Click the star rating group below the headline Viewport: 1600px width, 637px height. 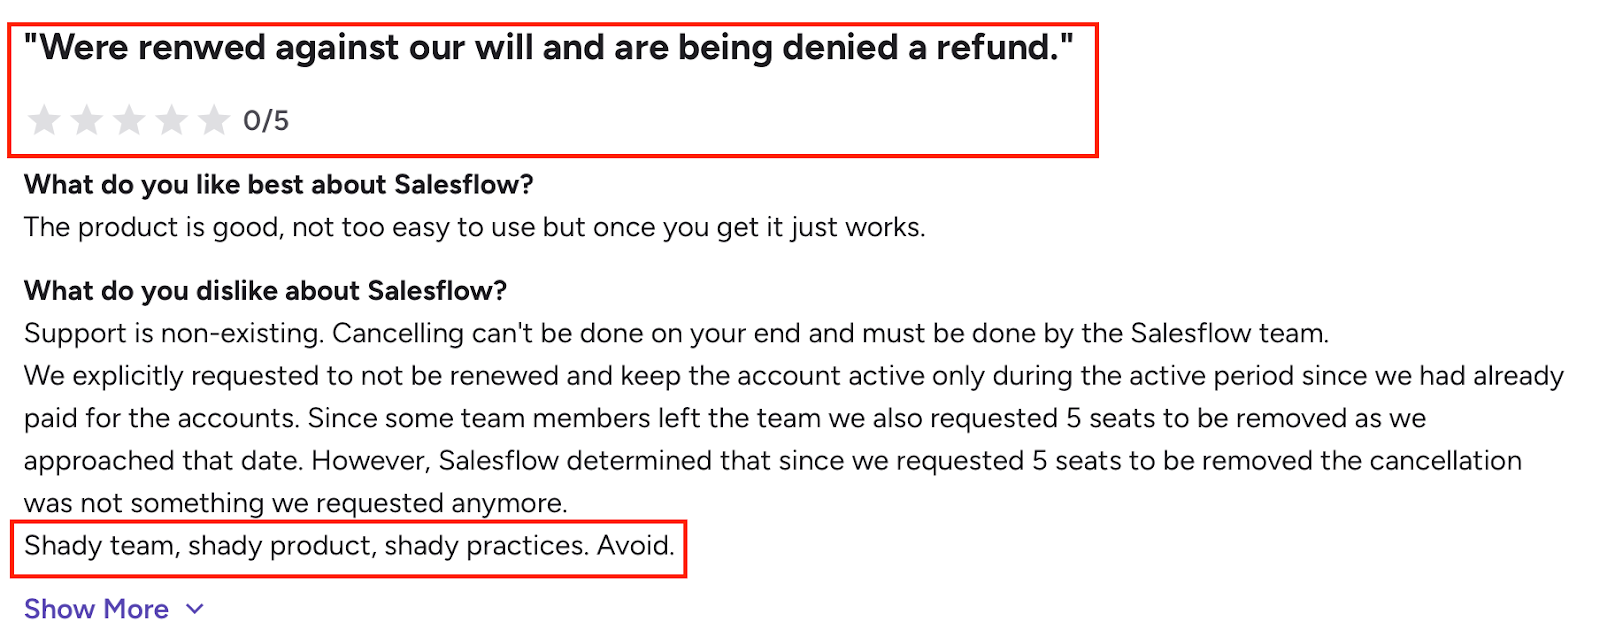128,120
